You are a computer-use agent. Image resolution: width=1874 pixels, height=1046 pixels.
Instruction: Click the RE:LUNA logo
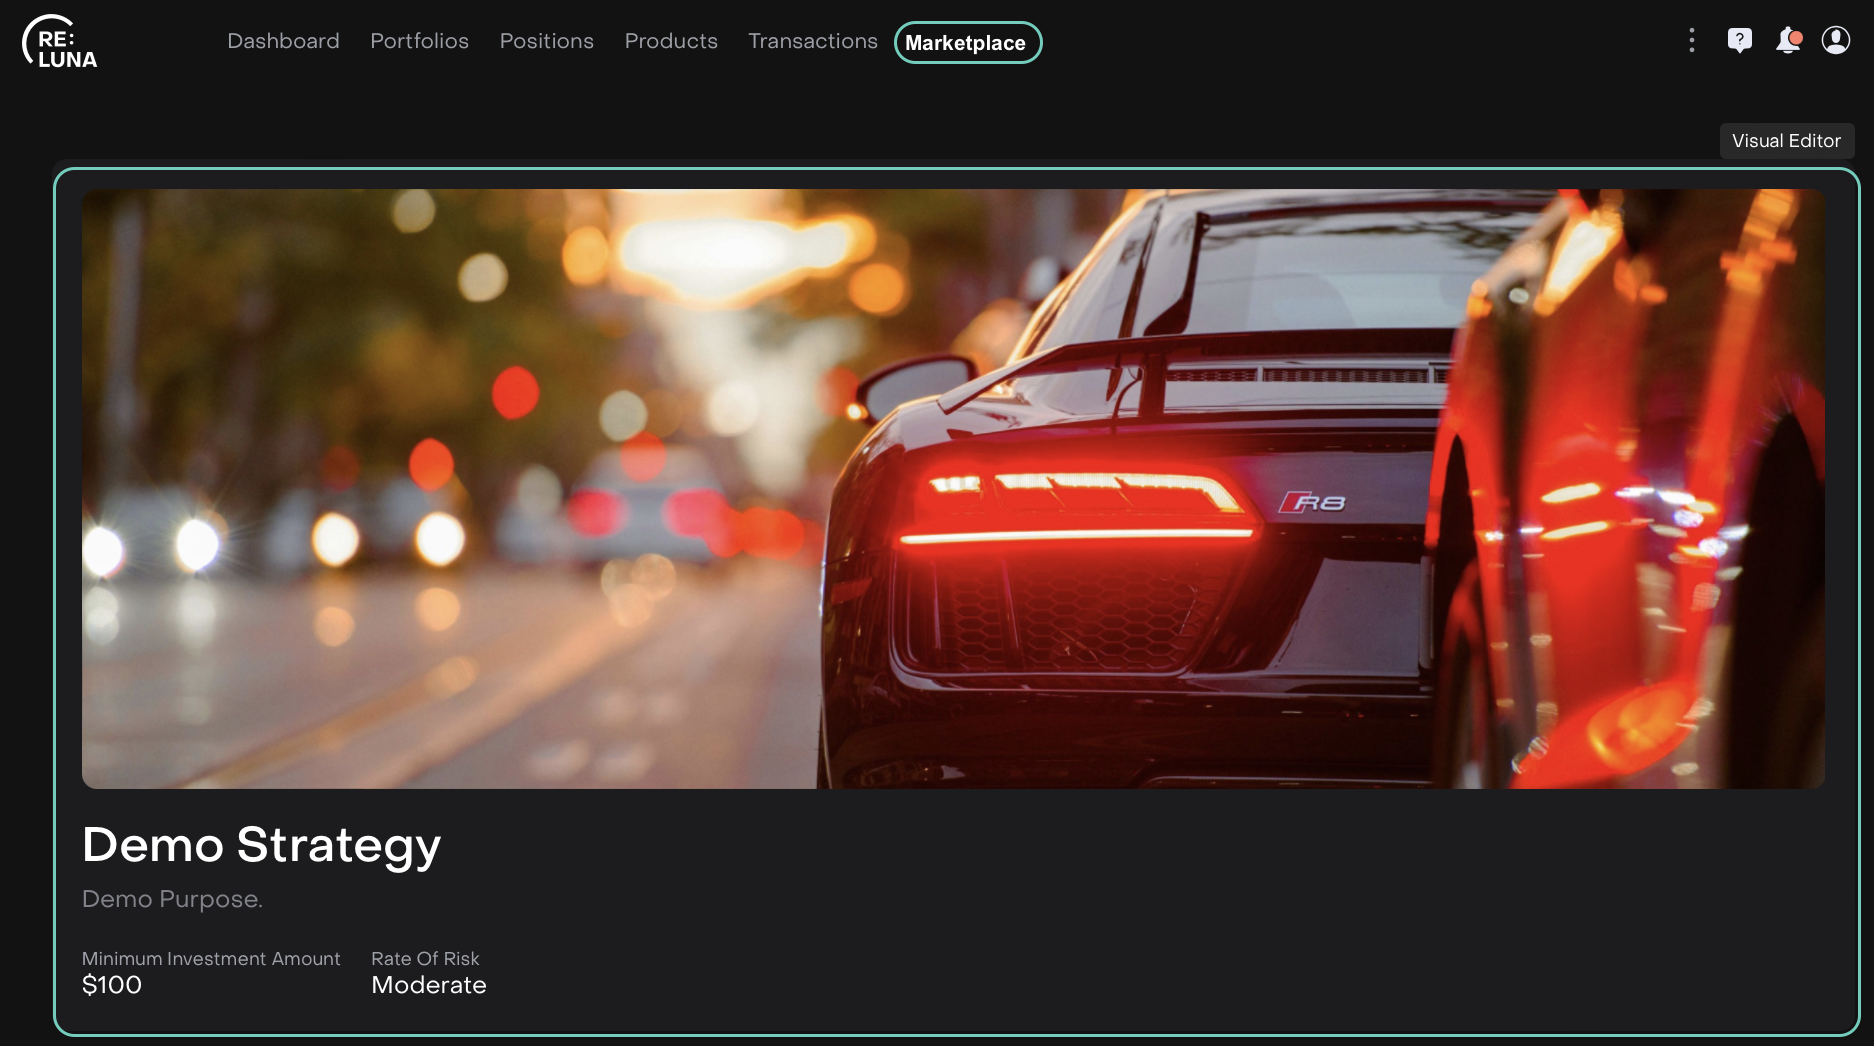(x=60, y=42)
